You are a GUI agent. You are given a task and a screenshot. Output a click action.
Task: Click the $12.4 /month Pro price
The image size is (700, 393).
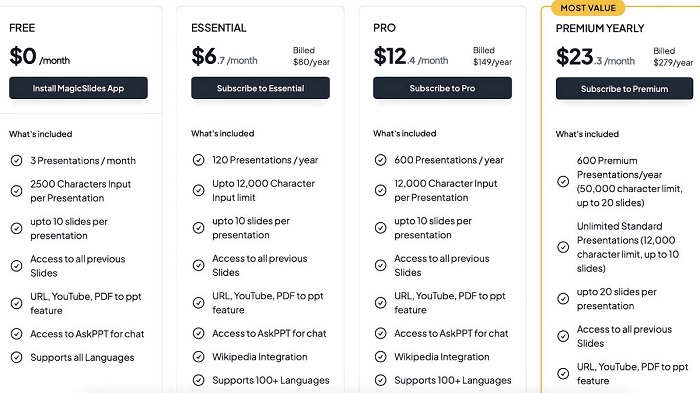pos(411,57)
